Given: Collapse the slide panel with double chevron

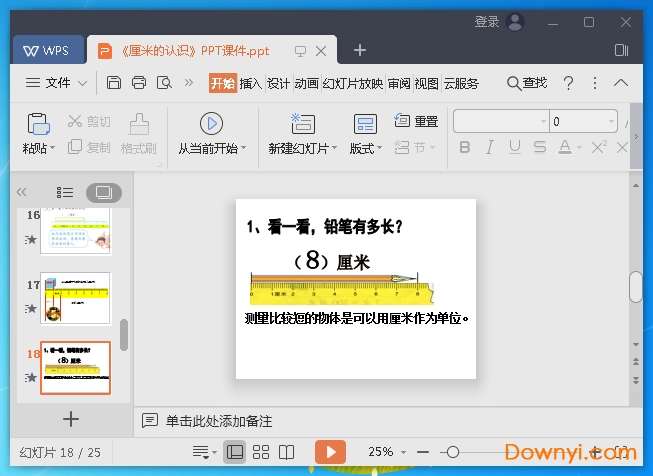Looking at the screenshot, I should click(x=22, y=192).
